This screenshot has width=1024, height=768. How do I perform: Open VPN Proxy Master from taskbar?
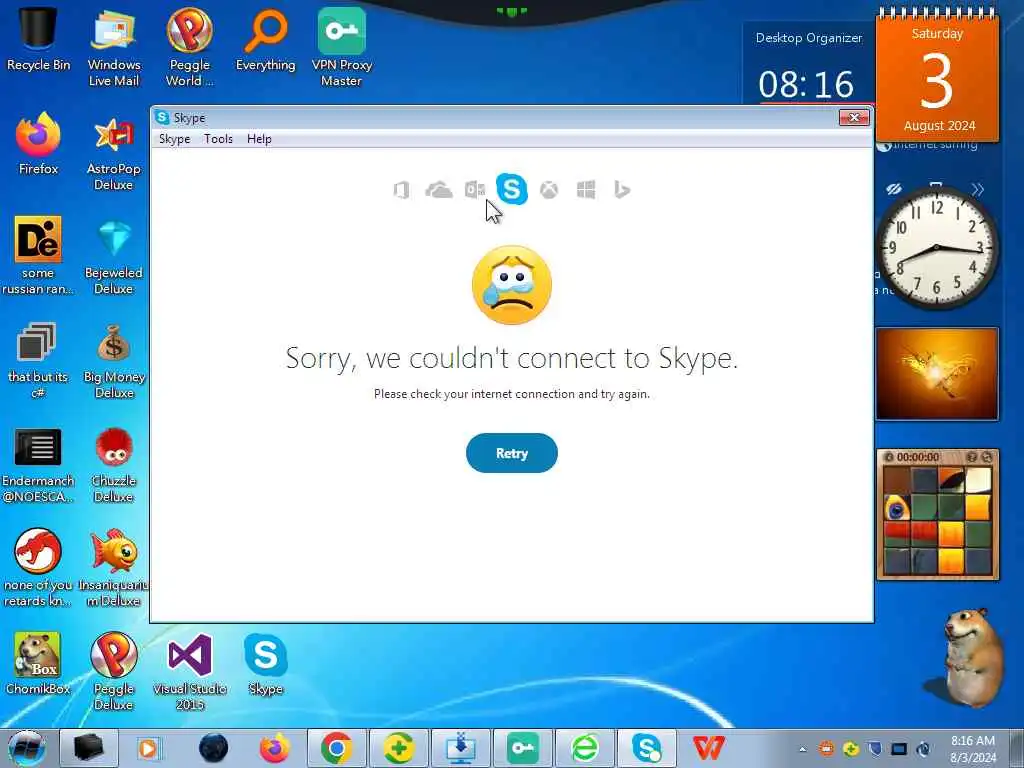[522, 748]
